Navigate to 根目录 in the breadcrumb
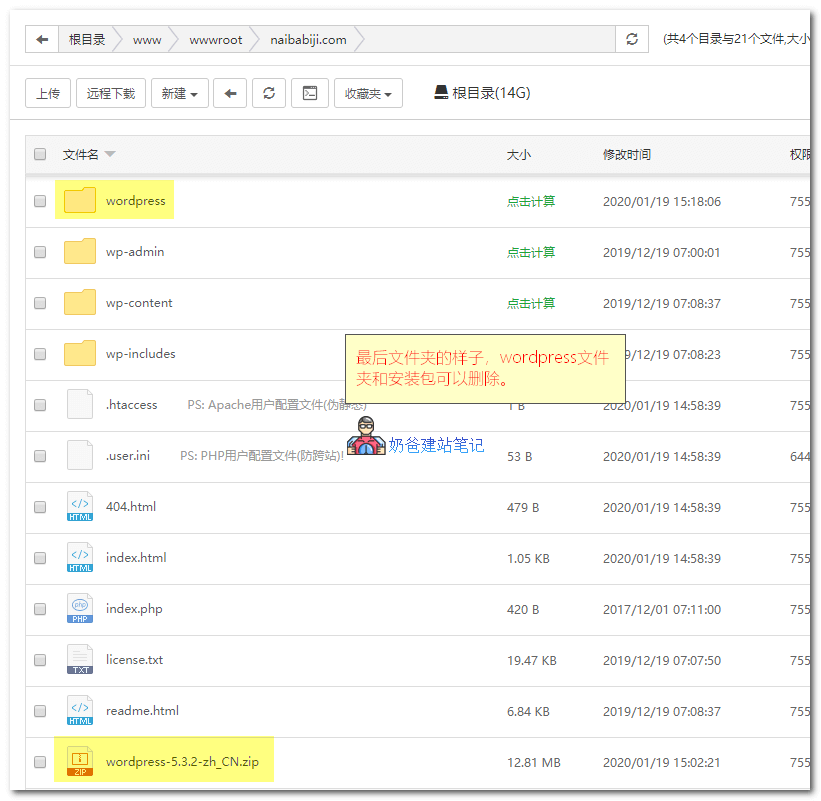This screenshot has height=801, width=821. click(x=87, y=40)
